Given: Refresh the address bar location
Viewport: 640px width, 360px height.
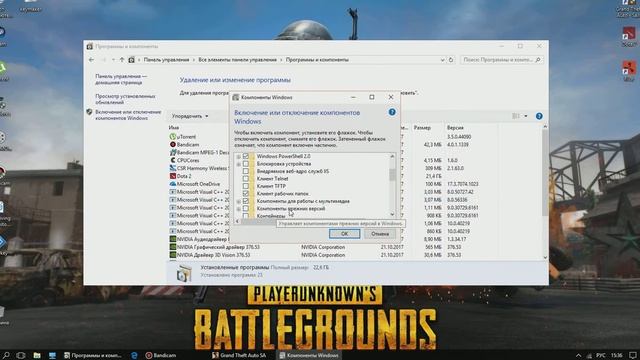Looking at the screenshot, I should tap(451, 60).
